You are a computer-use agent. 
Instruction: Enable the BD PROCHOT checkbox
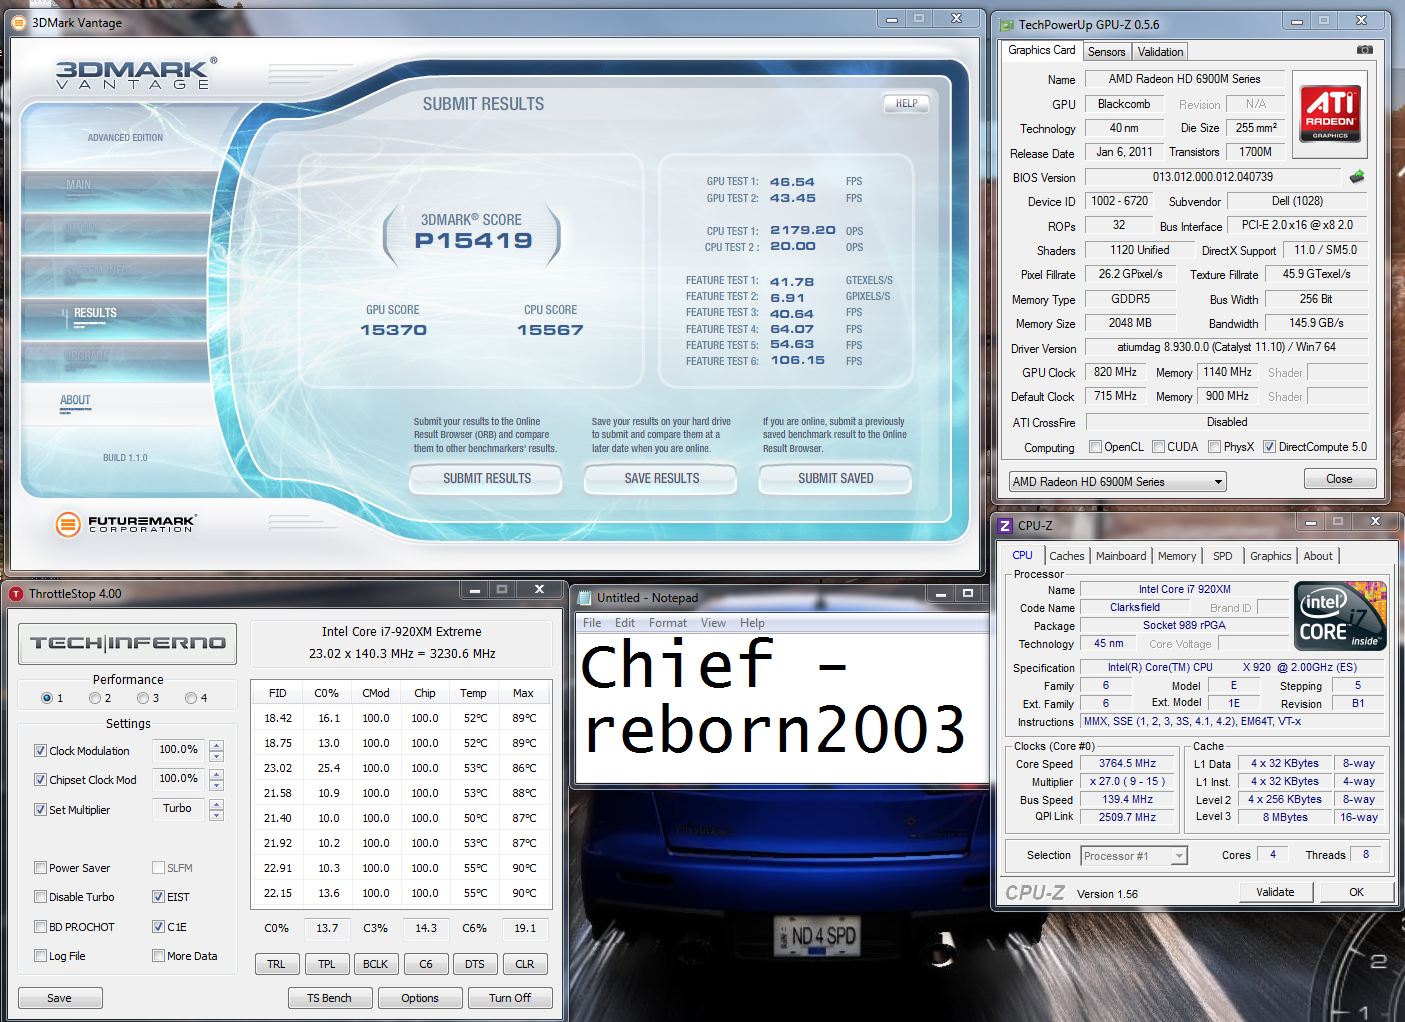[40, 926]
